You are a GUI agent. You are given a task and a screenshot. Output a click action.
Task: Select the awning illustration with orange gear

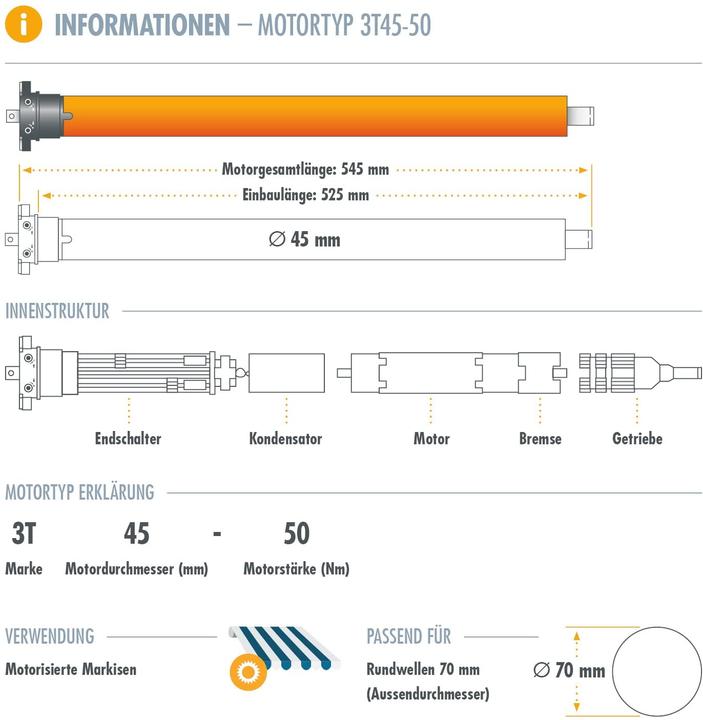tap(284, 658)
